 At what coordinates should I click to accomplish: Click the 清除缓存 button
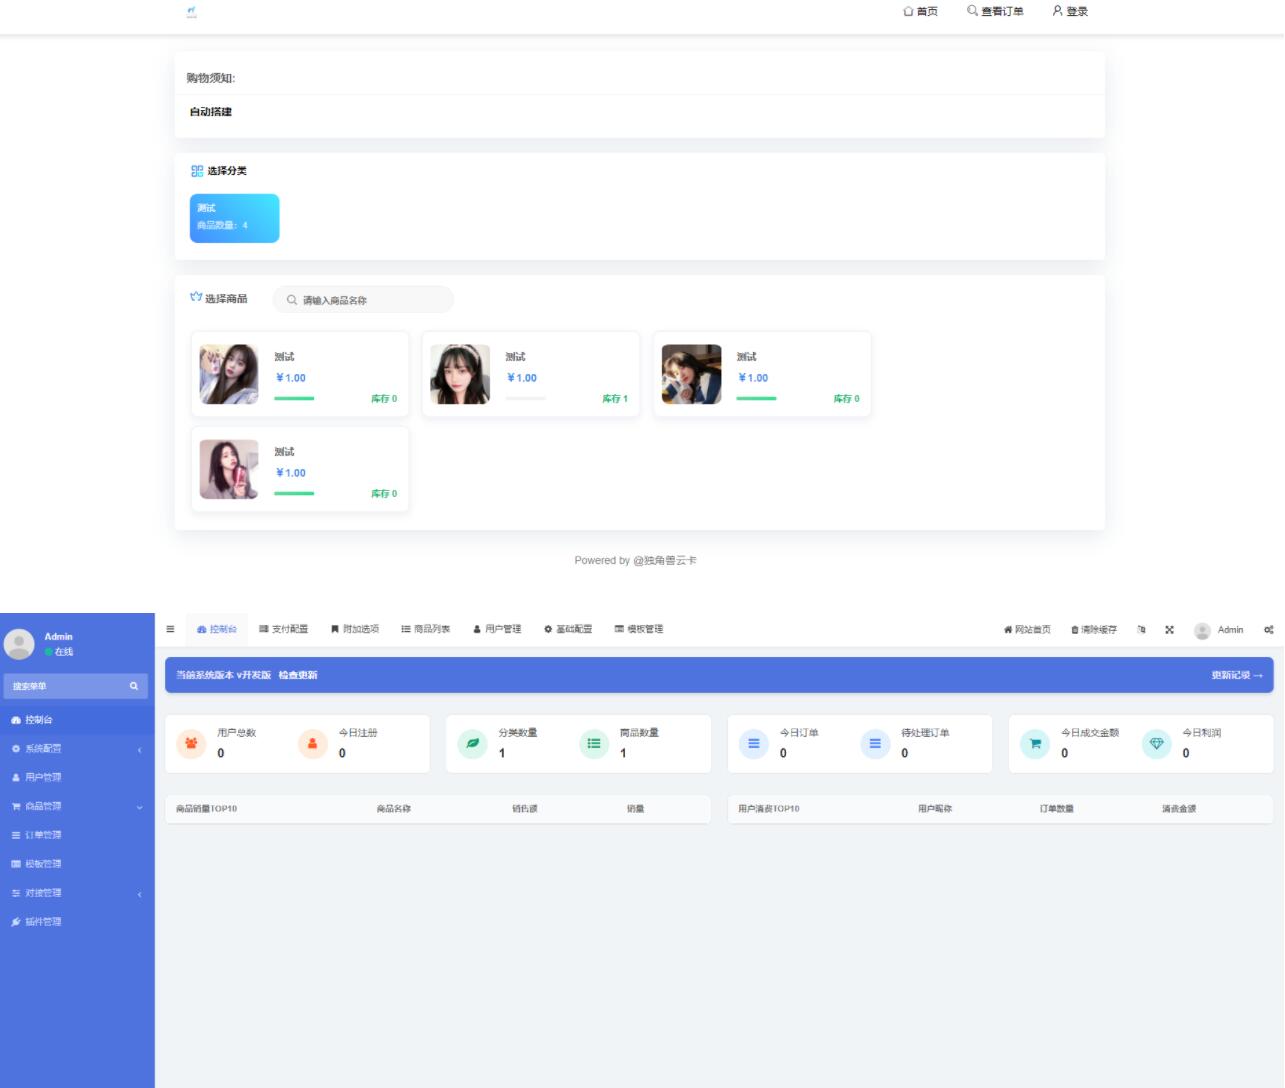(x=1093, y=630)
